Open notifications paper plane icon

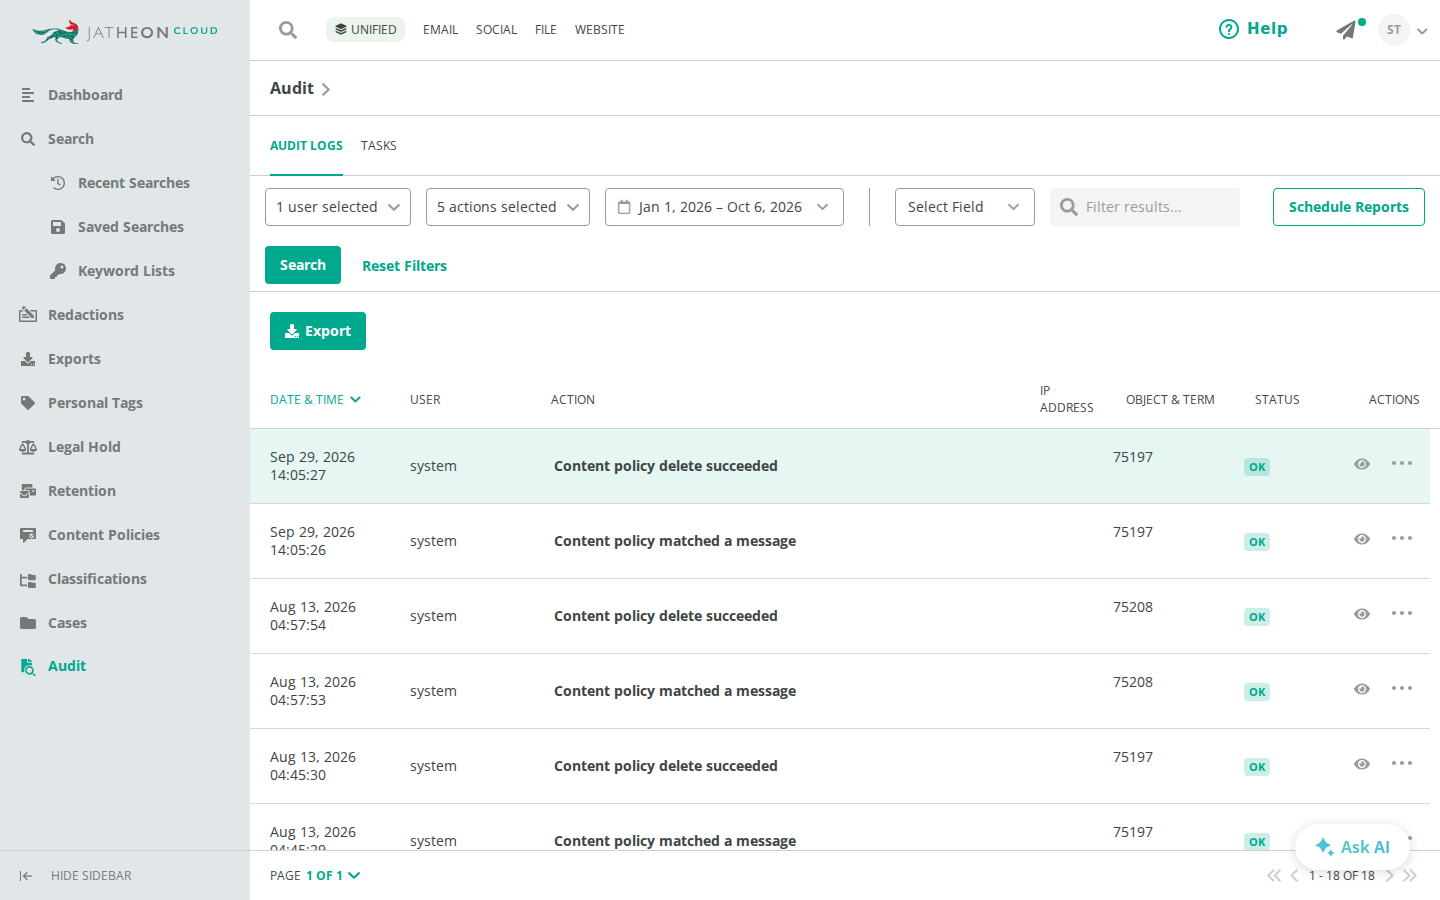pyautogui.click(x=1348, y=30)
